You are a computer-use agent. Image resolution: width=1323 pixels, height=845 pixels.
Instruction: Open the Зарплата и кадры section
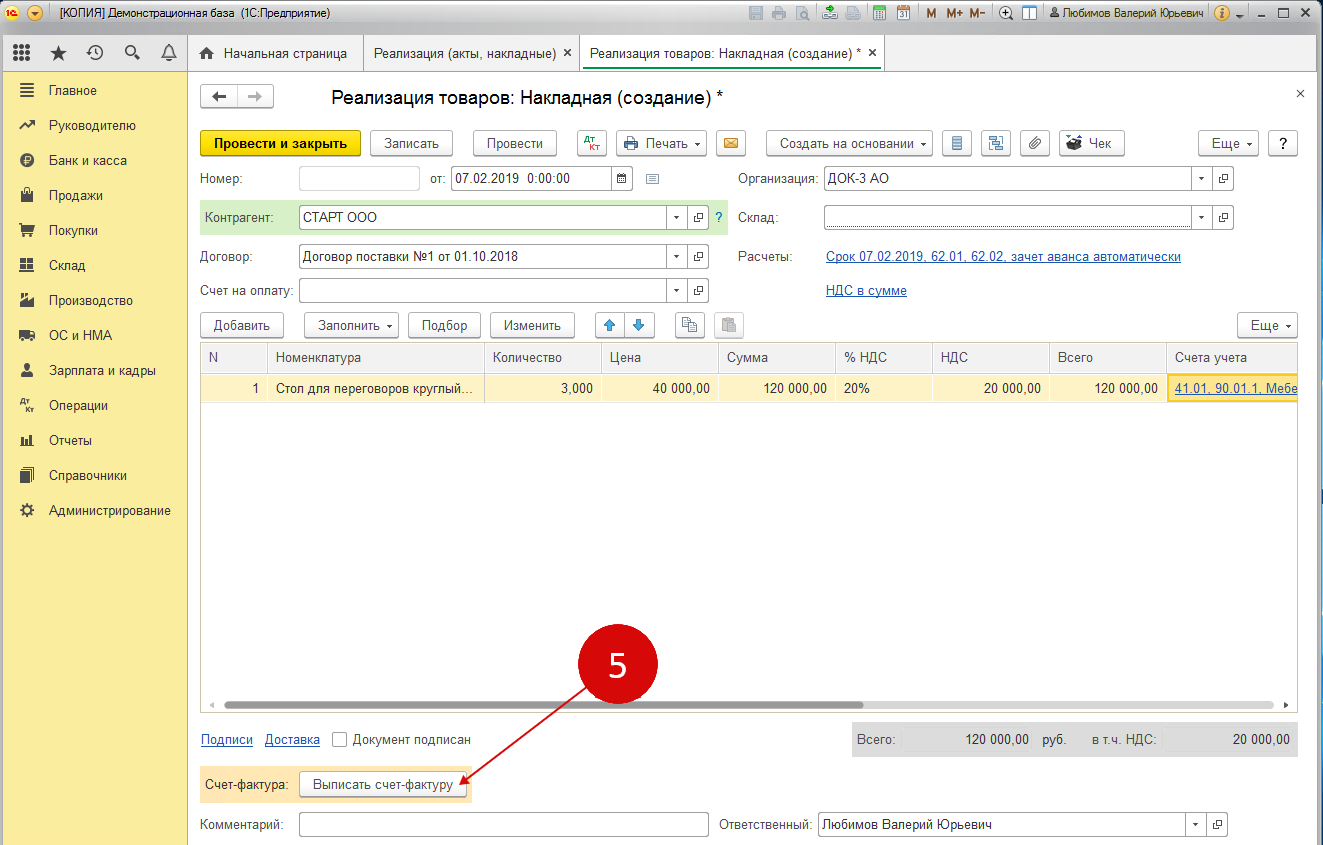pyautogui.click(x=102, y=370)
